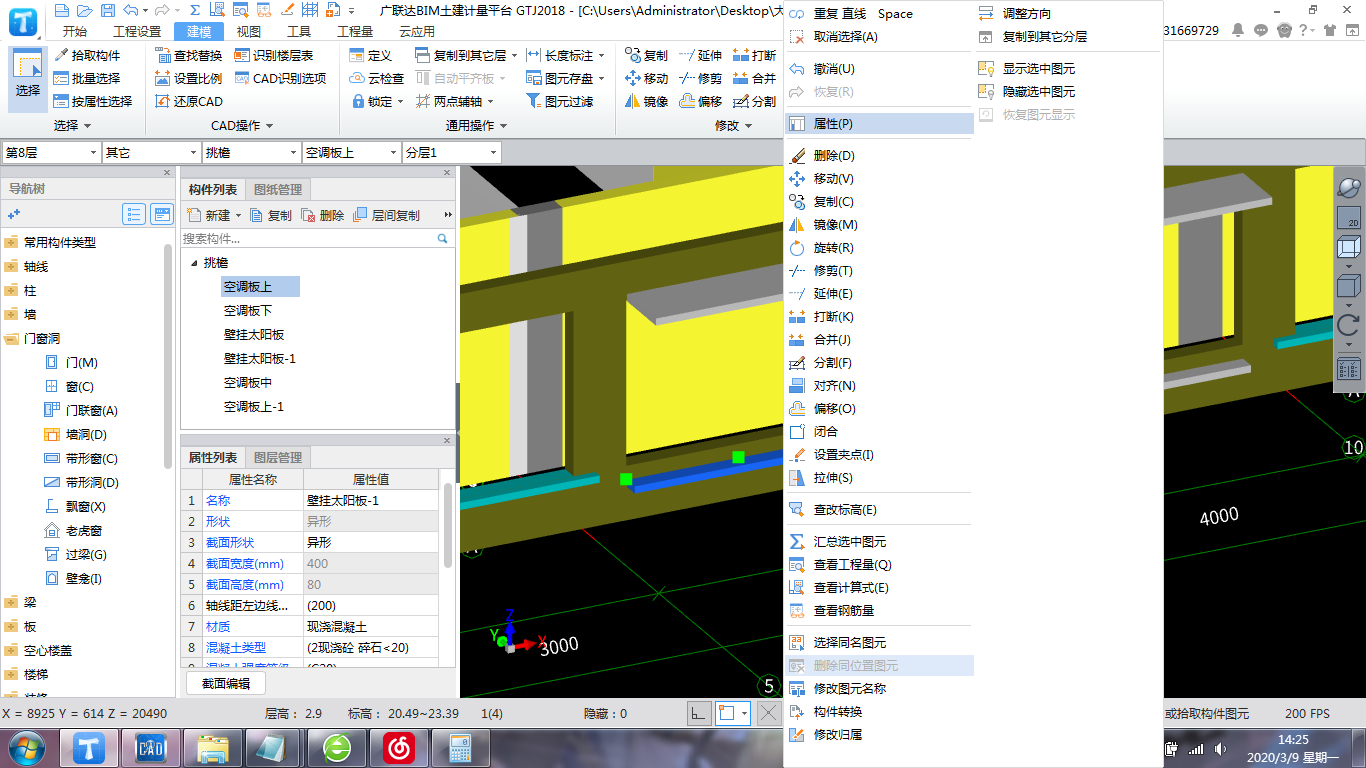Choose 属性(P) in context menu
This screenshot has width=1366, height=768.
[879, 124]
